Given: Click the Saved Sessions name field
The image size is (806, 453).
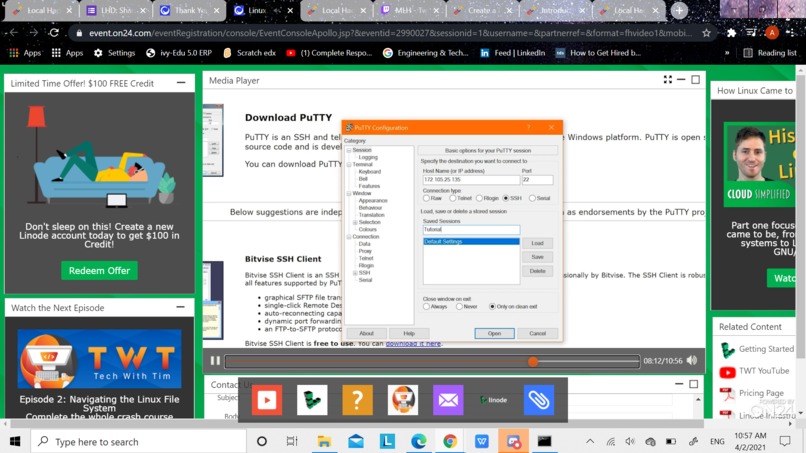Looking at the screenshot, I should point(471,229).
